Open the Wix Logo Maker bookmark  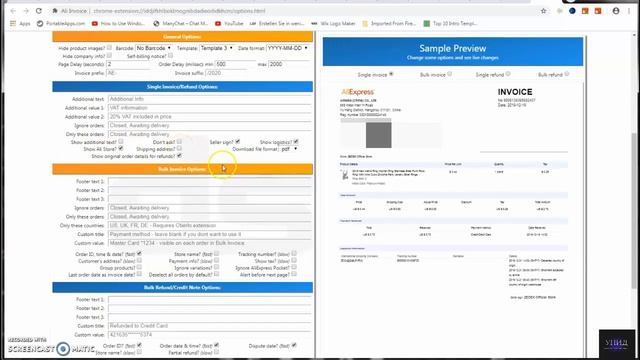pyautogui.click(x=333, y=24)
